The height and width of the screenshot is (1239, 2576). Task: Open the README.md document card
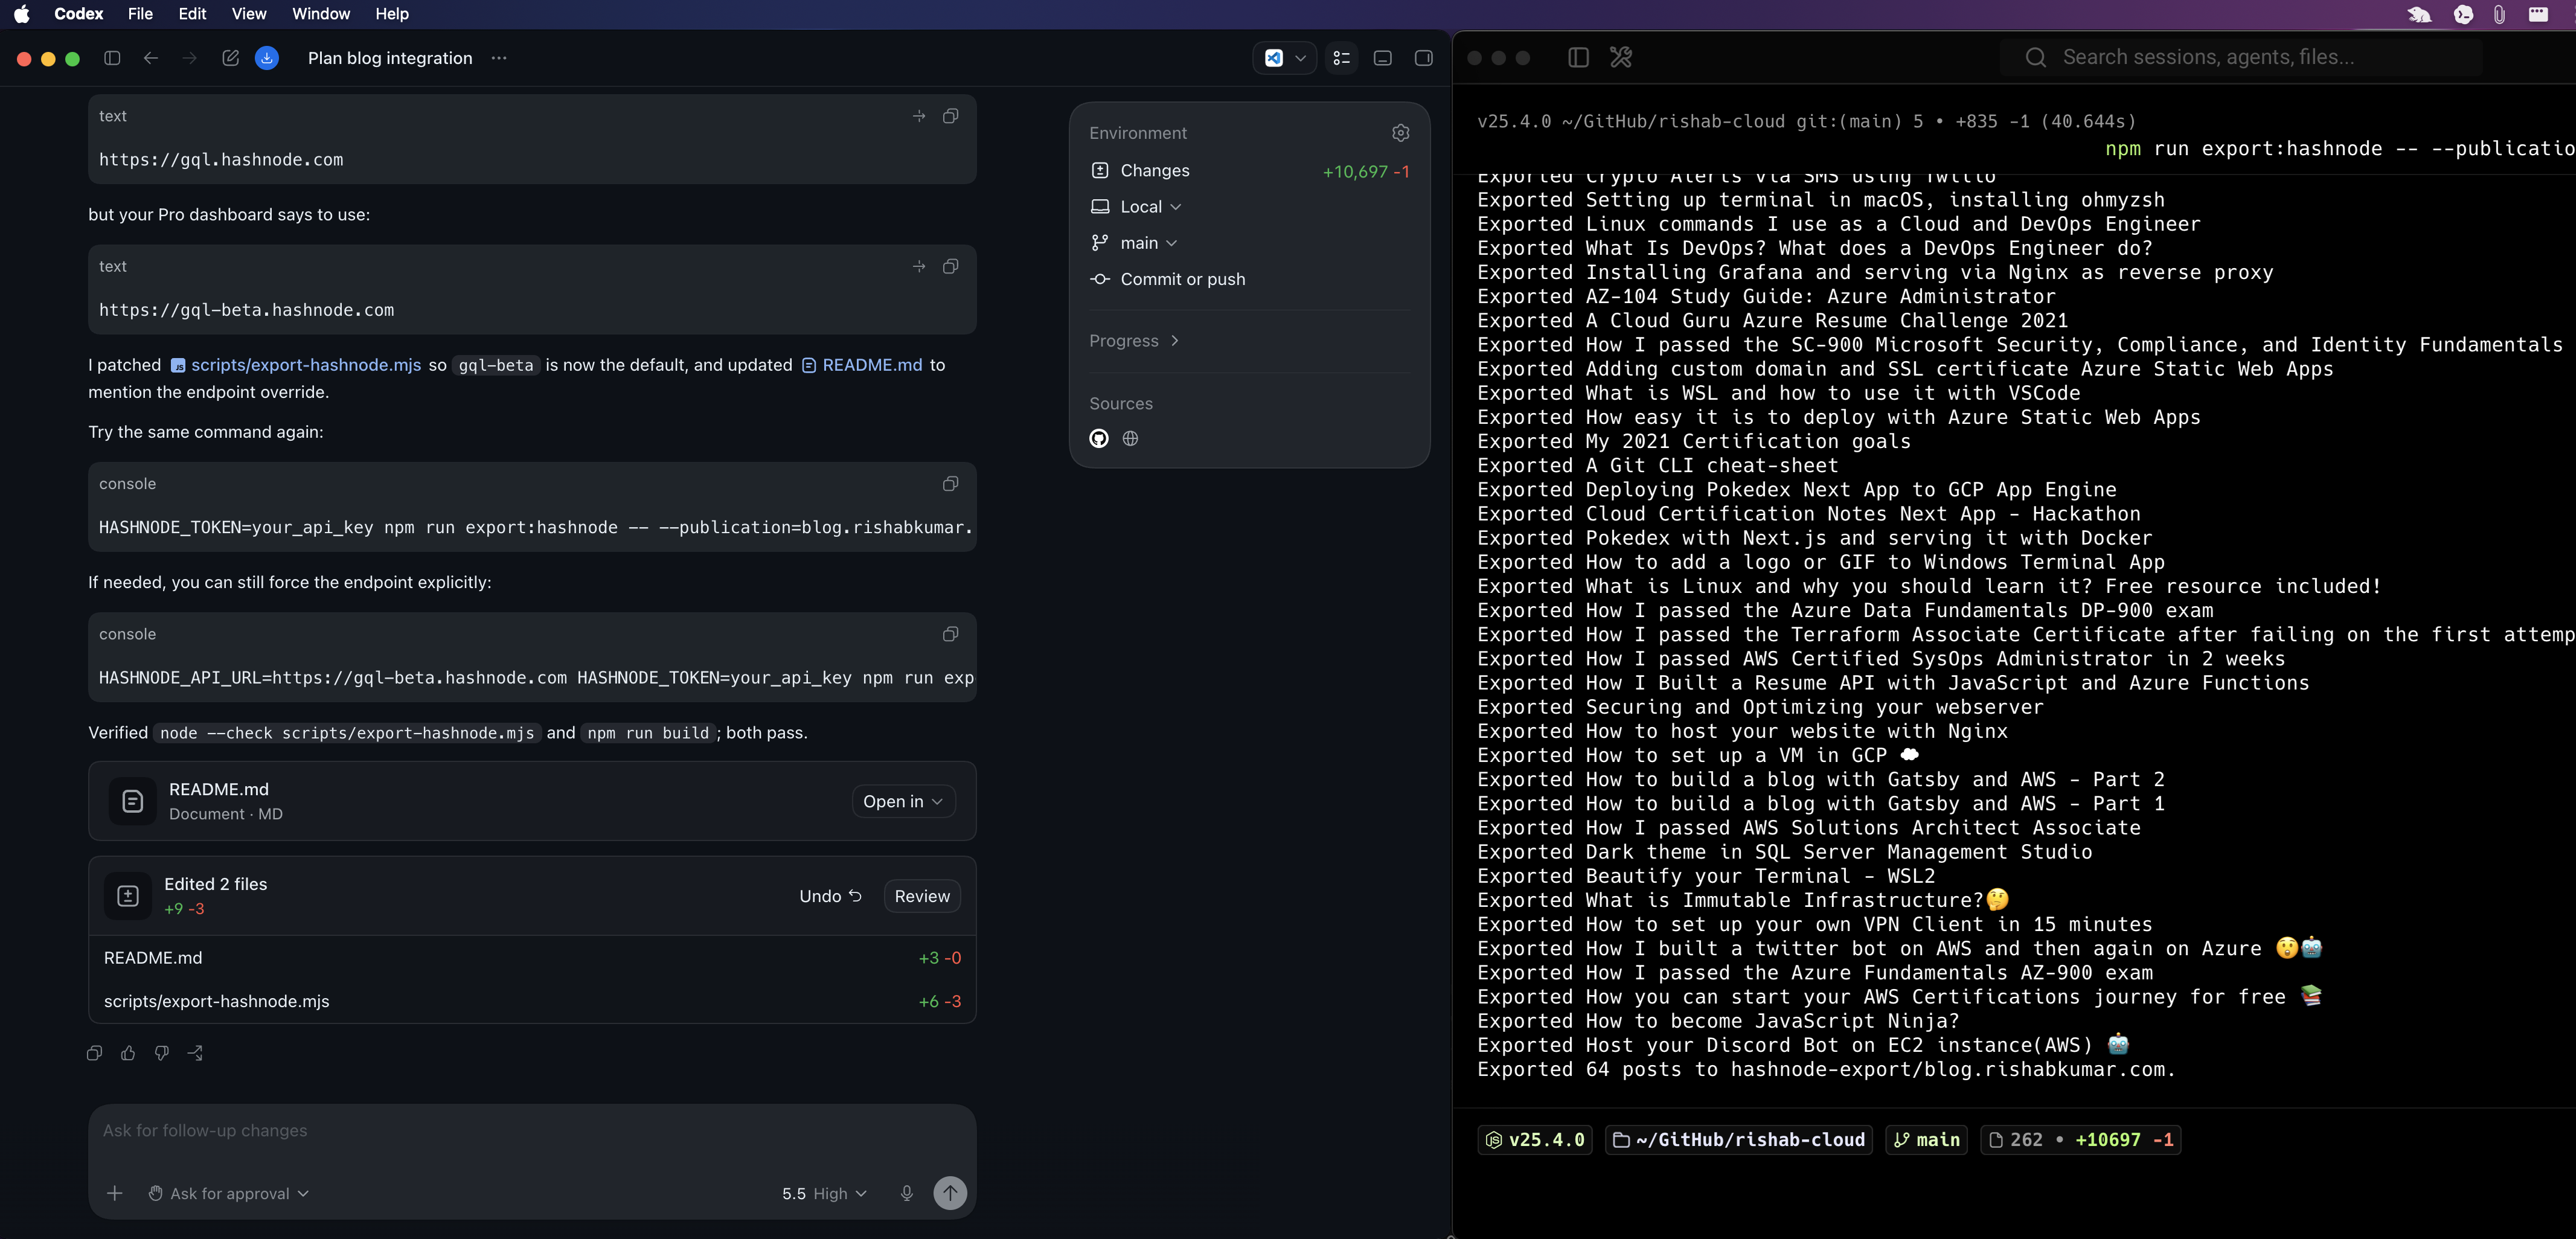(532, 801)
